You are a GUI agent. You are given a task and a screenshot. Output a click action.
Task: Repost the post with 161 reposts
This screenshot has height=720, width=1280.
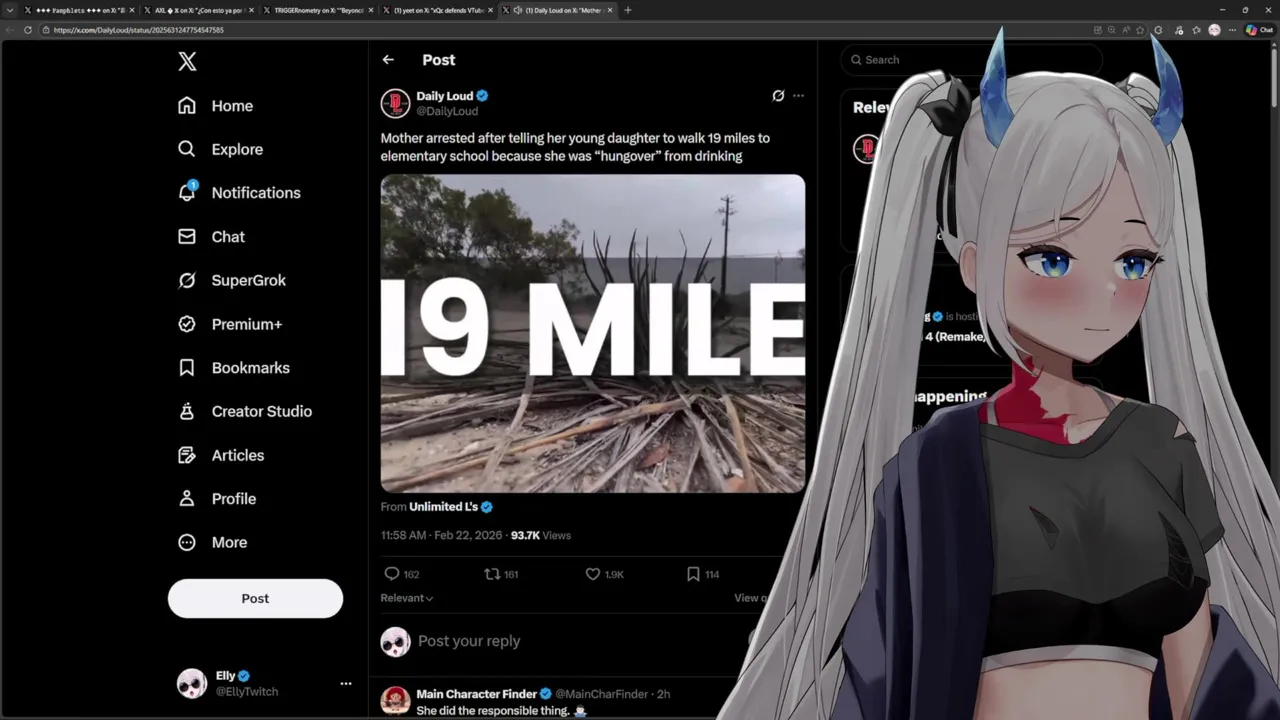click(x=501, y=574)
